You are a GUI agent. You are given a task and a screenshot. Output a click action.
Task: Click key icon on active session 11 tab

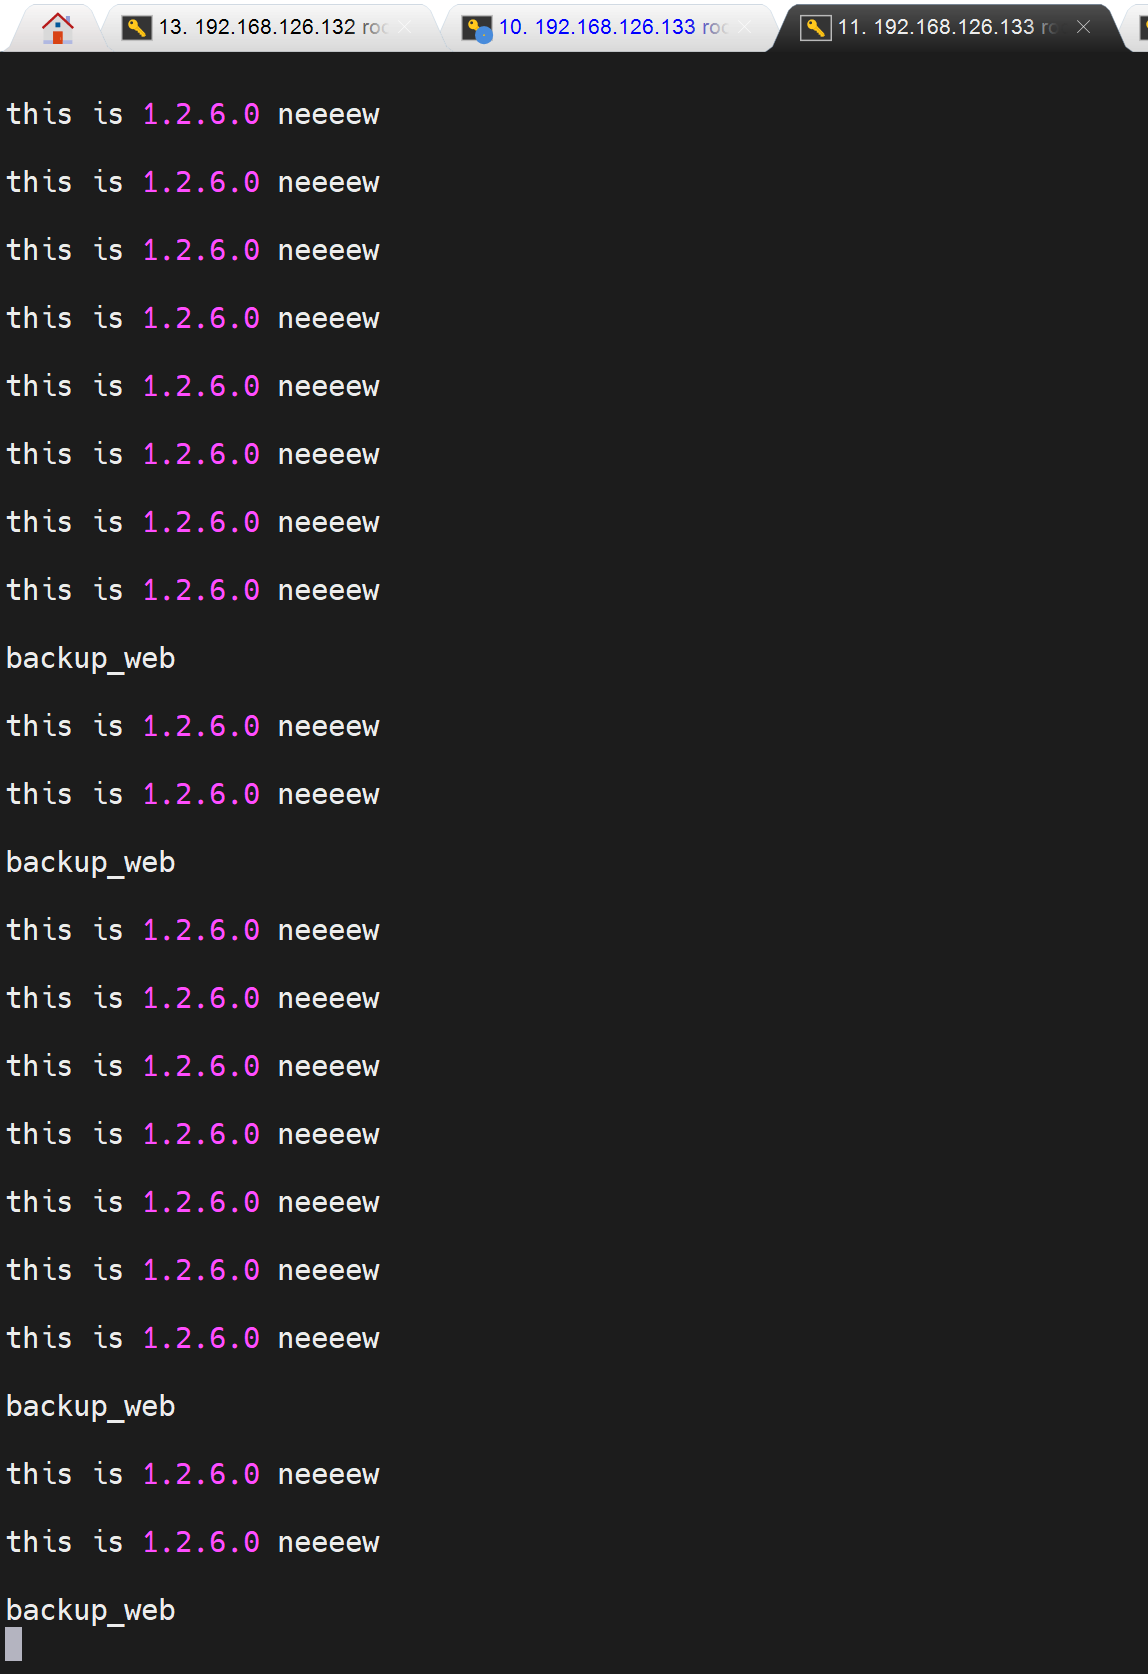pyautogui.click(x=815, y=27)
